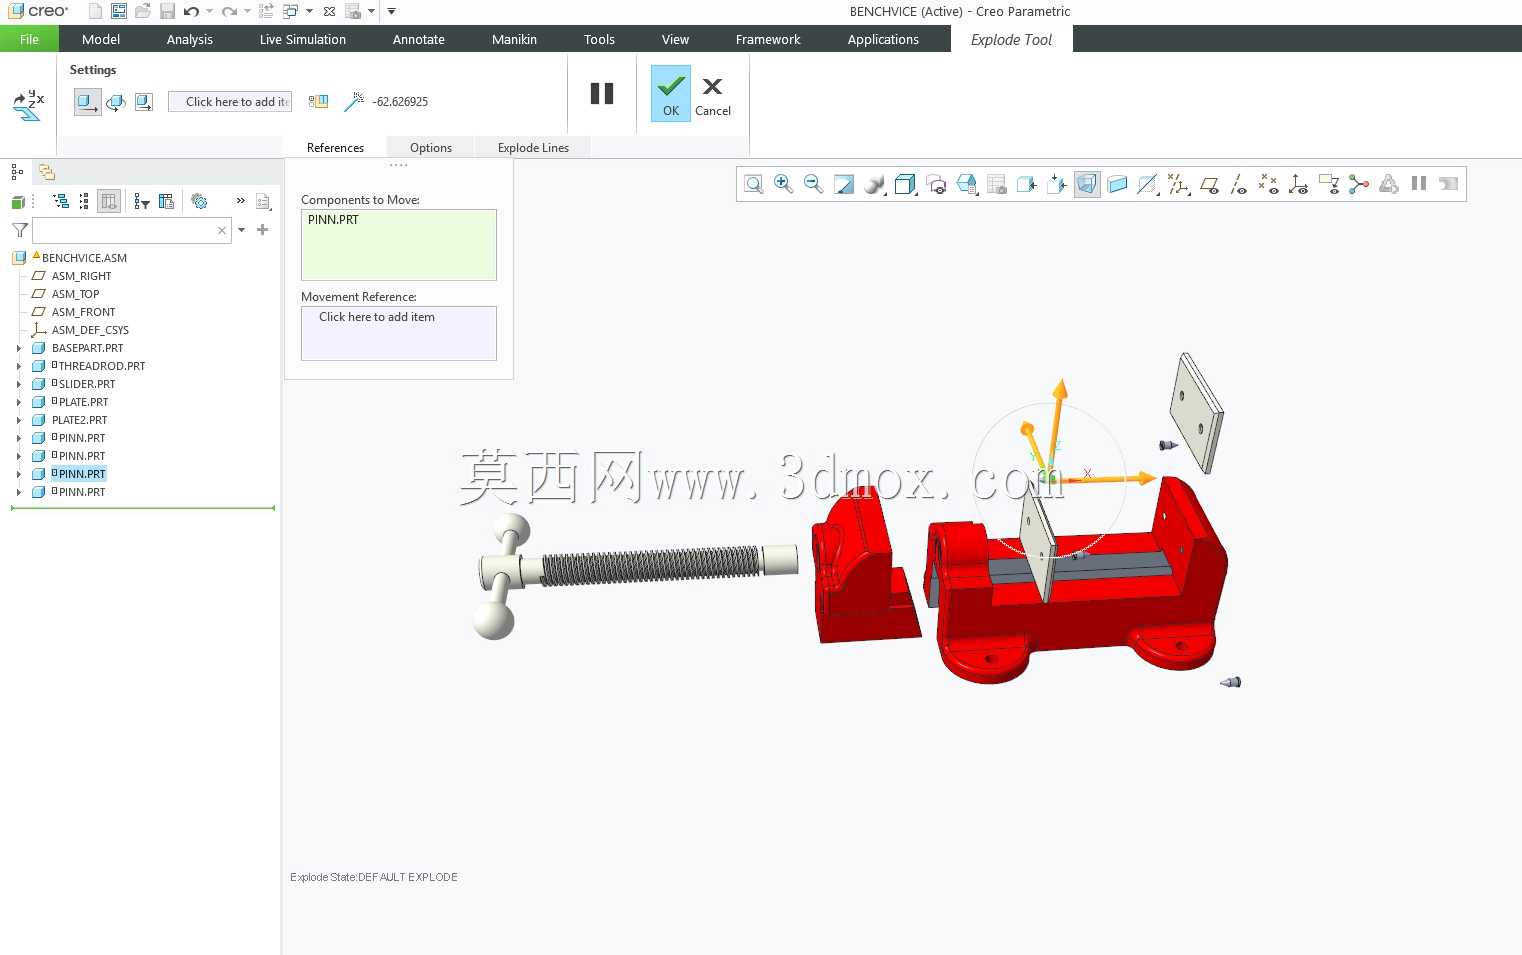Select the View Plane motion type icon

[144, 102]
